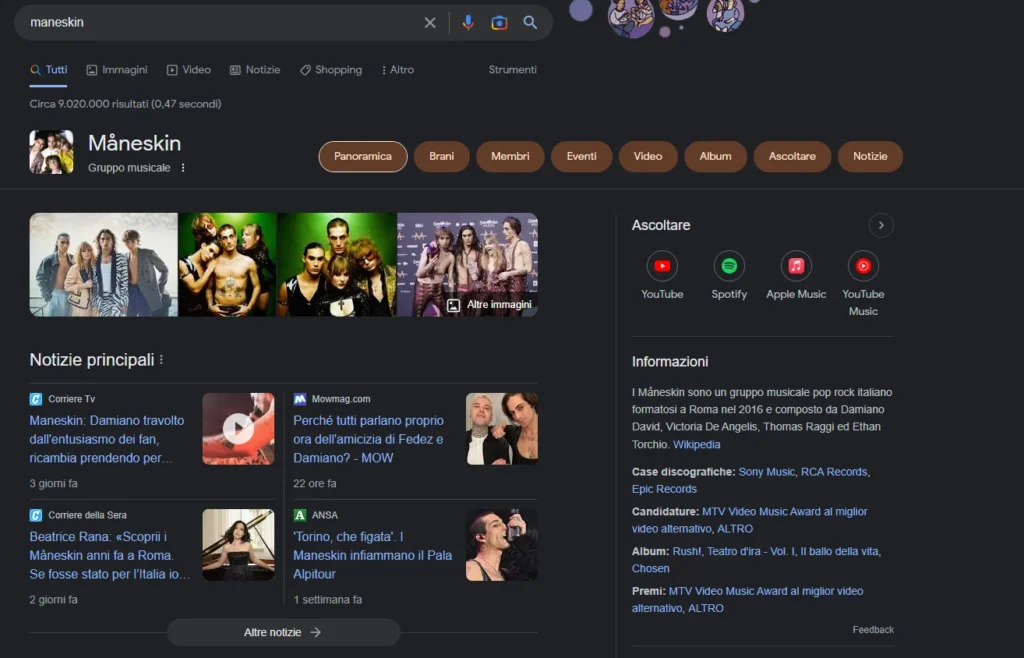Image resolution: width=1024 pixels, height=658 pixels.
Task: Select the Notizie chip in knowledge panel
Action: pyautogui.click(x=870, y=157)
